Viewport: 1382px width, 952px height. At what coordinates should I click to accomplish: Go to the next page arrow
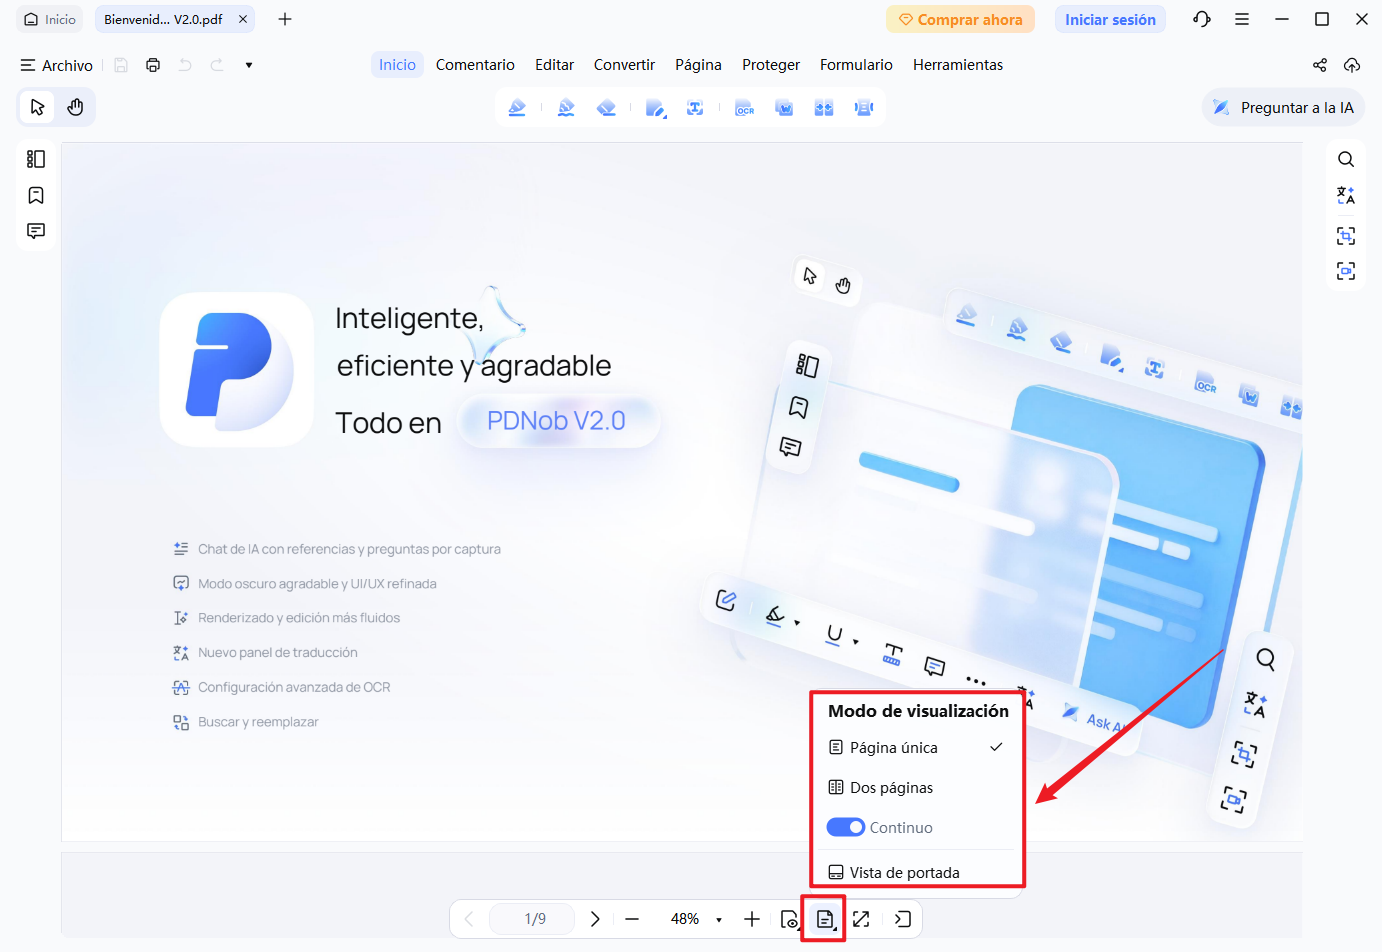(595, 919)
